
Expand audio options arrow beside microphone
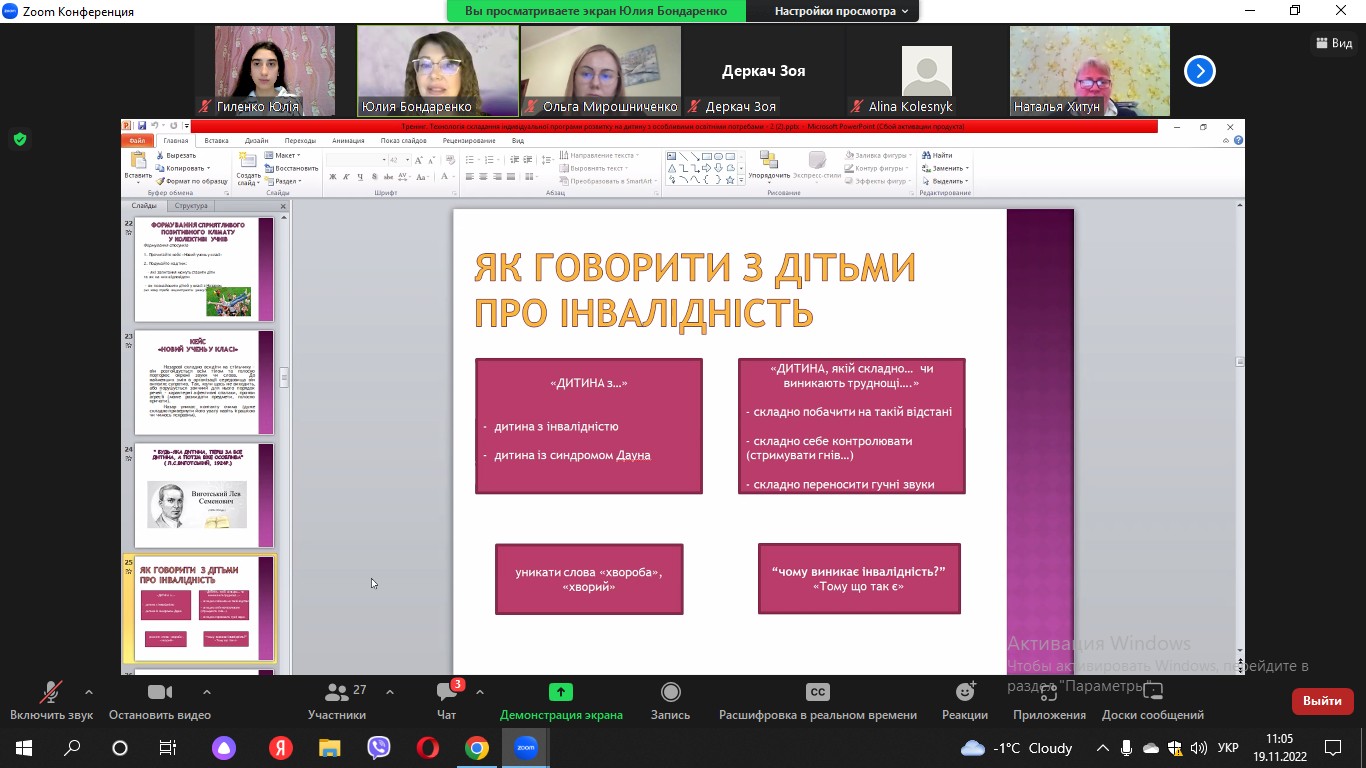click(x=89, y=691)
